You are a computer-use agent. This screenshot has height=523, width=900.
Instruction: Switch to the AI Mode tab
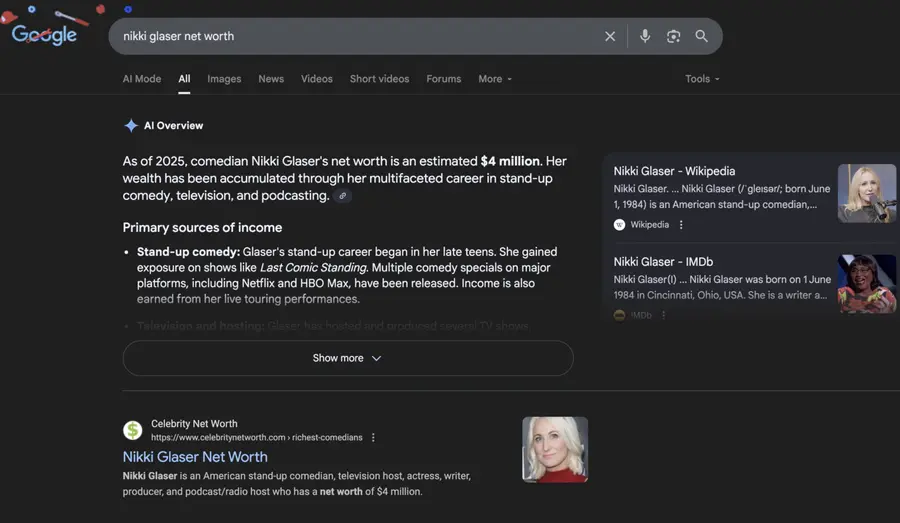141,79
